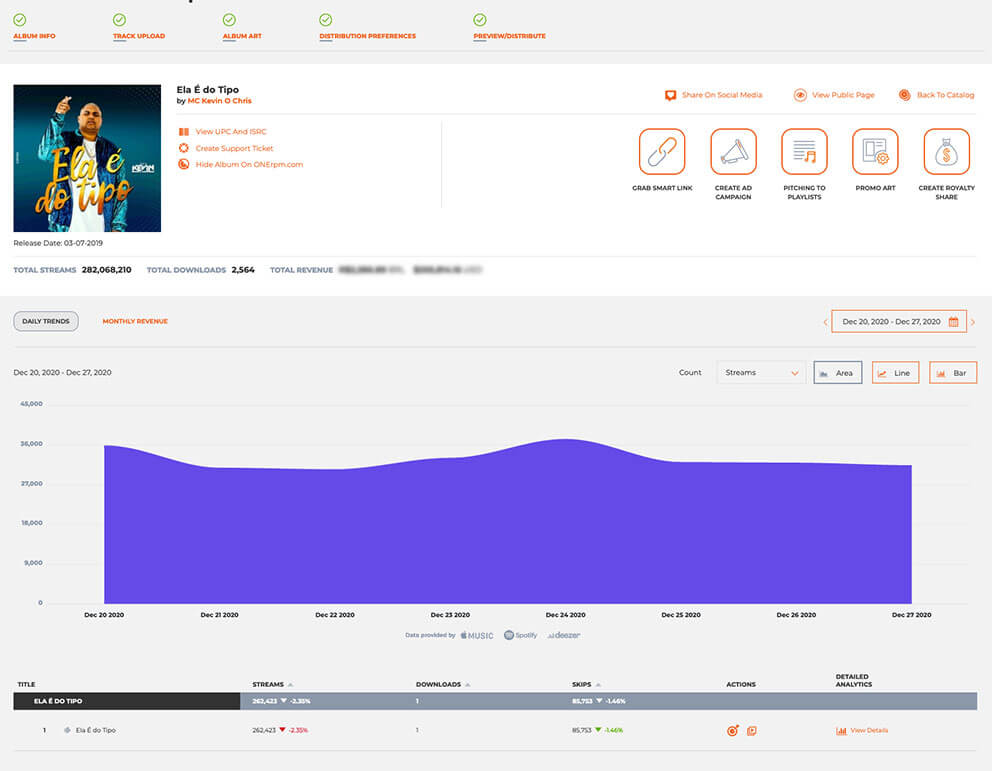Switch chart to Line view
This screenshot has height=771, width=992.
click(895, 373)
